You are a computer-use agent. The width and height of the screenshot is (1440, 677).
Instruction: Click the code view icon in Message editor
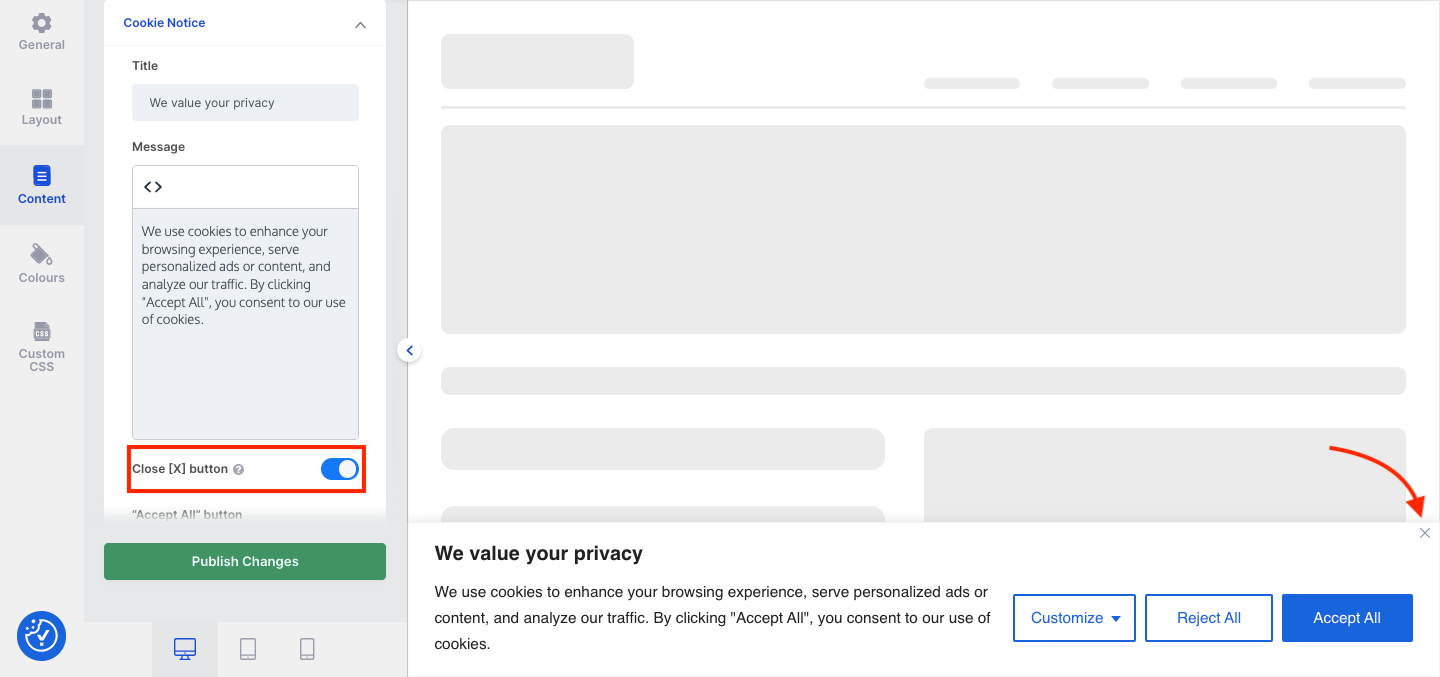(153, 187)
